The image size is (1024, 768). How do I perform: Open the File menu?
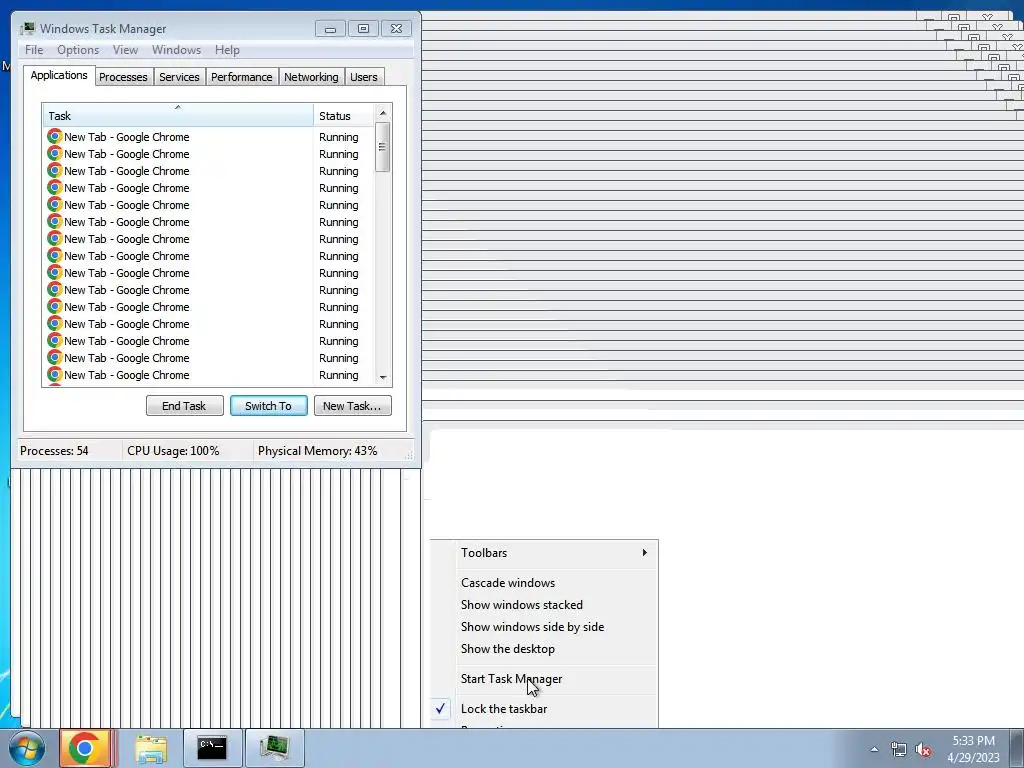tap(34, 50)
